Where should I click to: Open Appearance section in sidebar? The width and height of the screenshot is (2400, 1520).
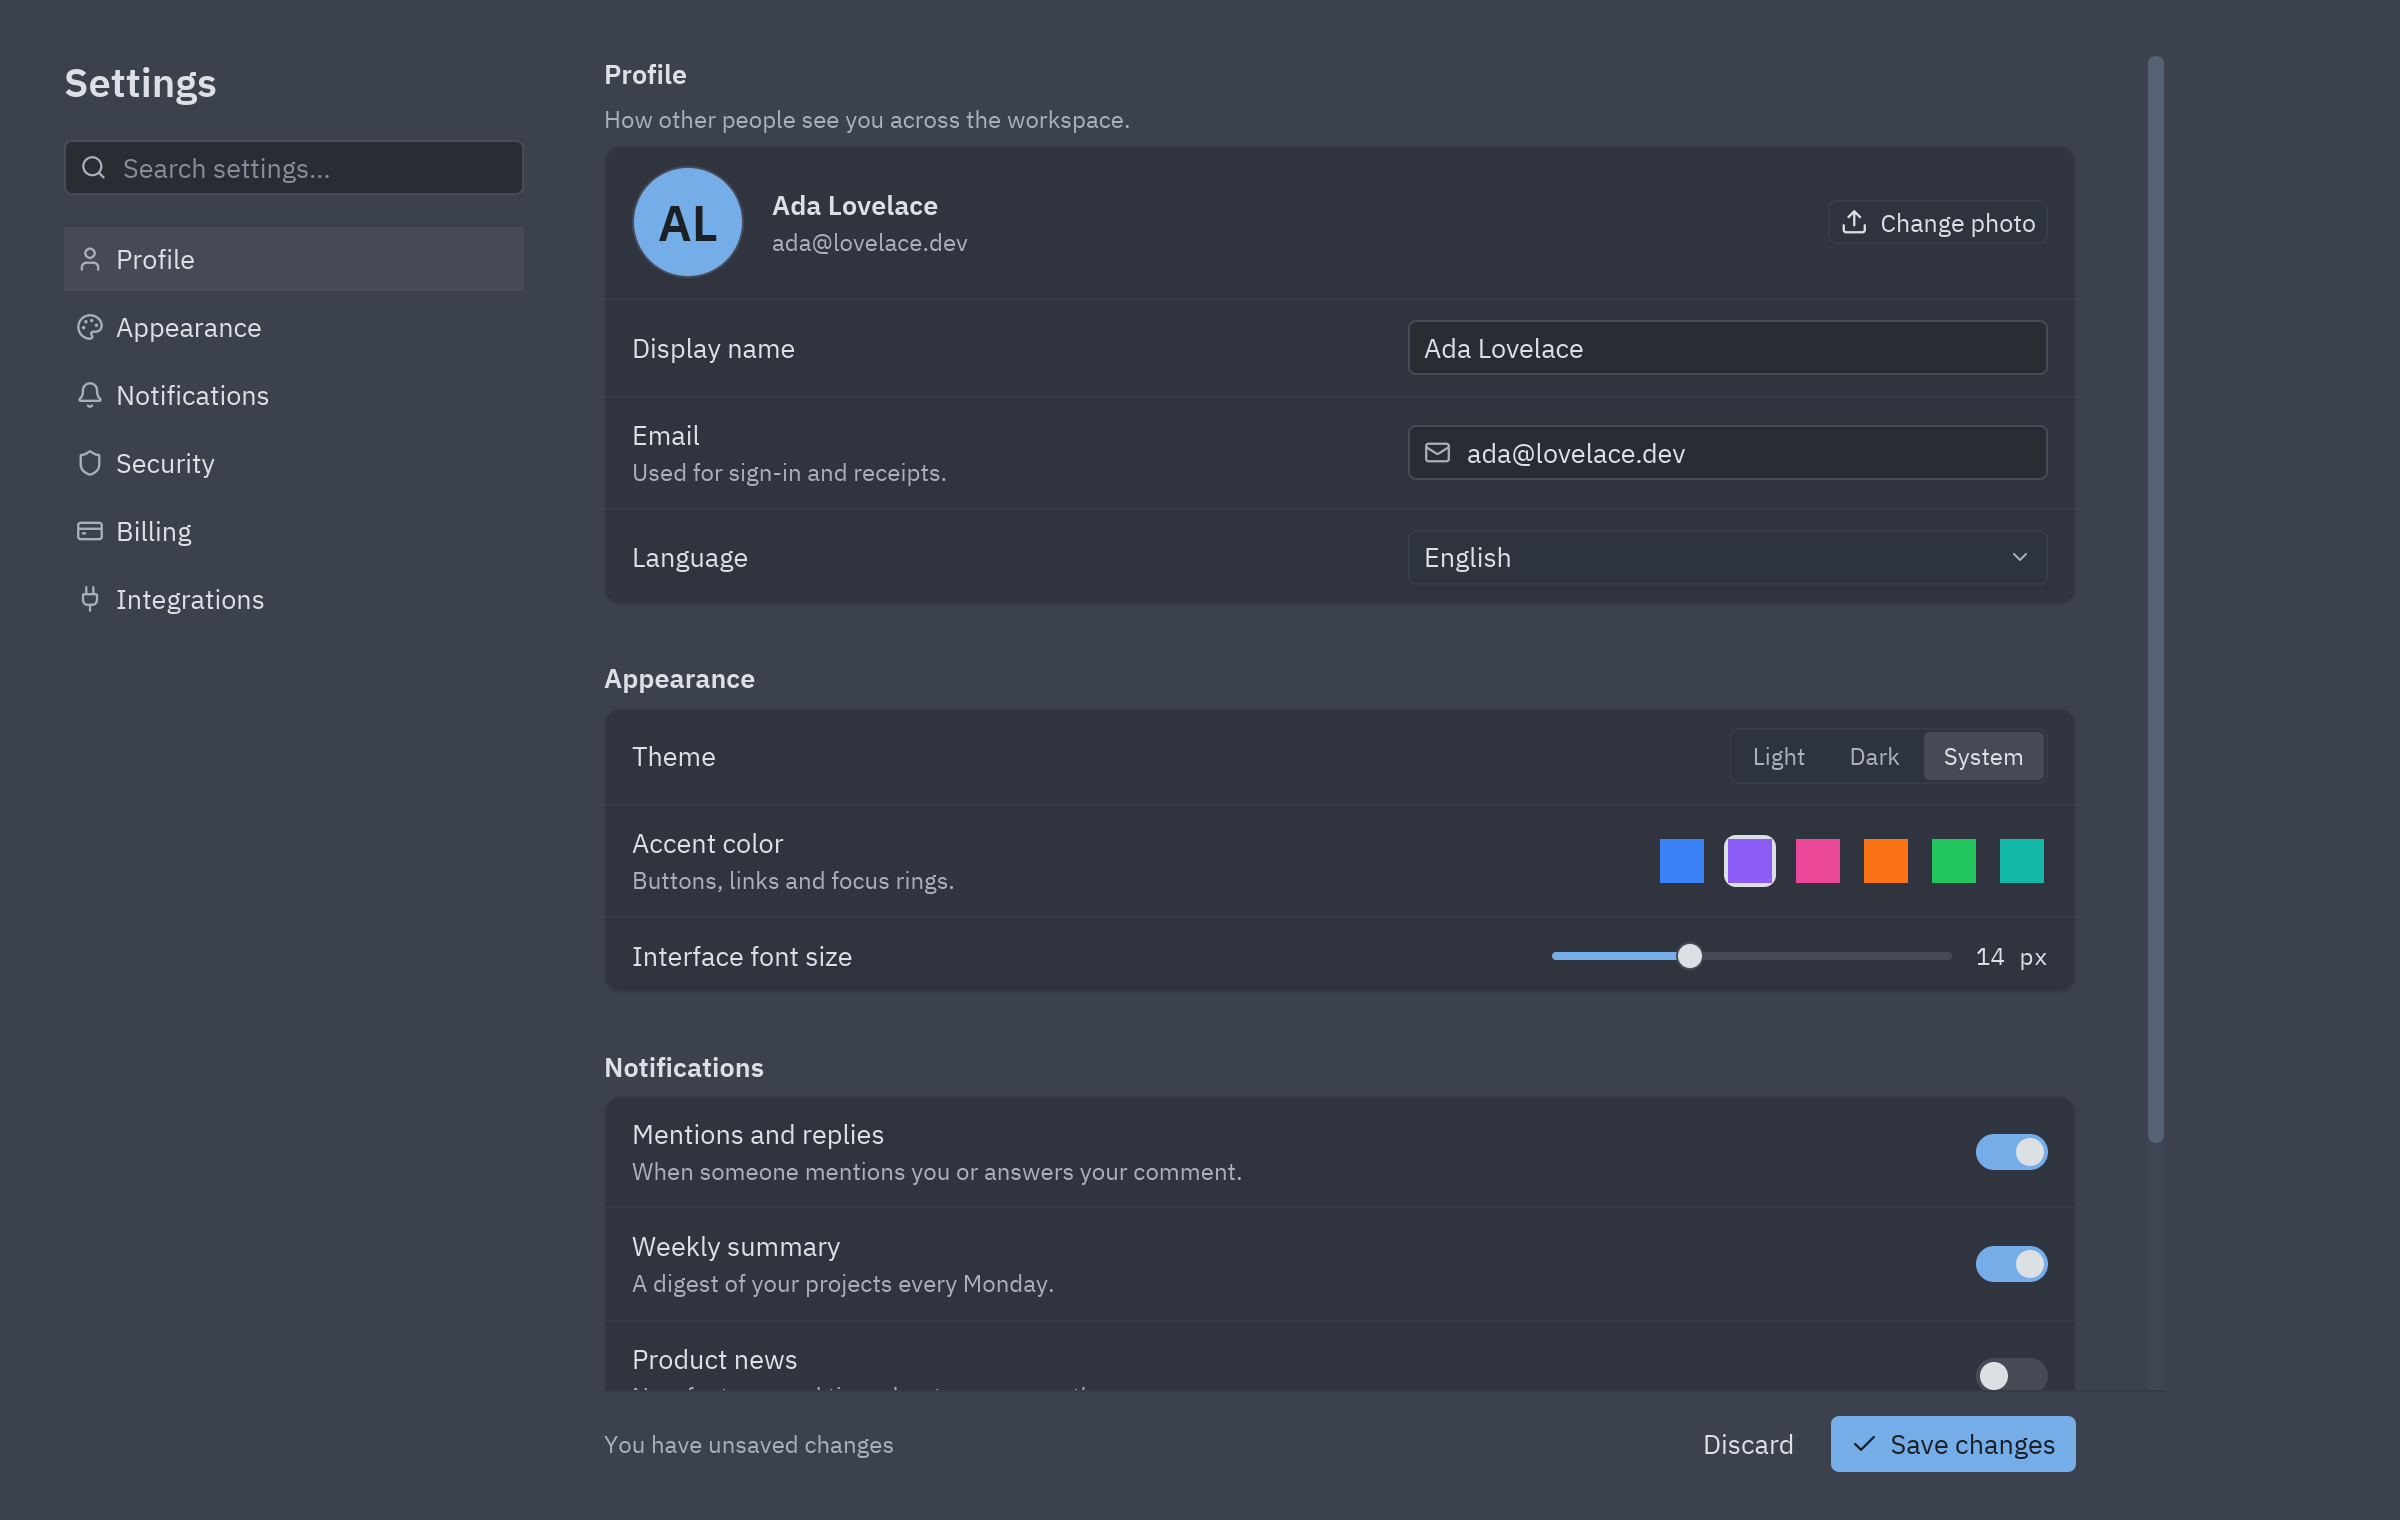[x=294, y=327]
